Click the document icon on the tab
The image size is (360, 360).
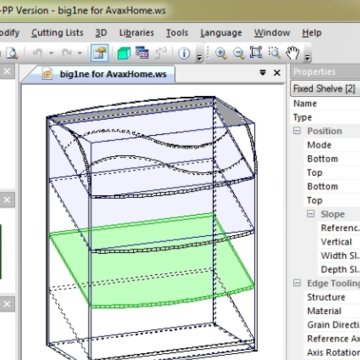[48, 74]
